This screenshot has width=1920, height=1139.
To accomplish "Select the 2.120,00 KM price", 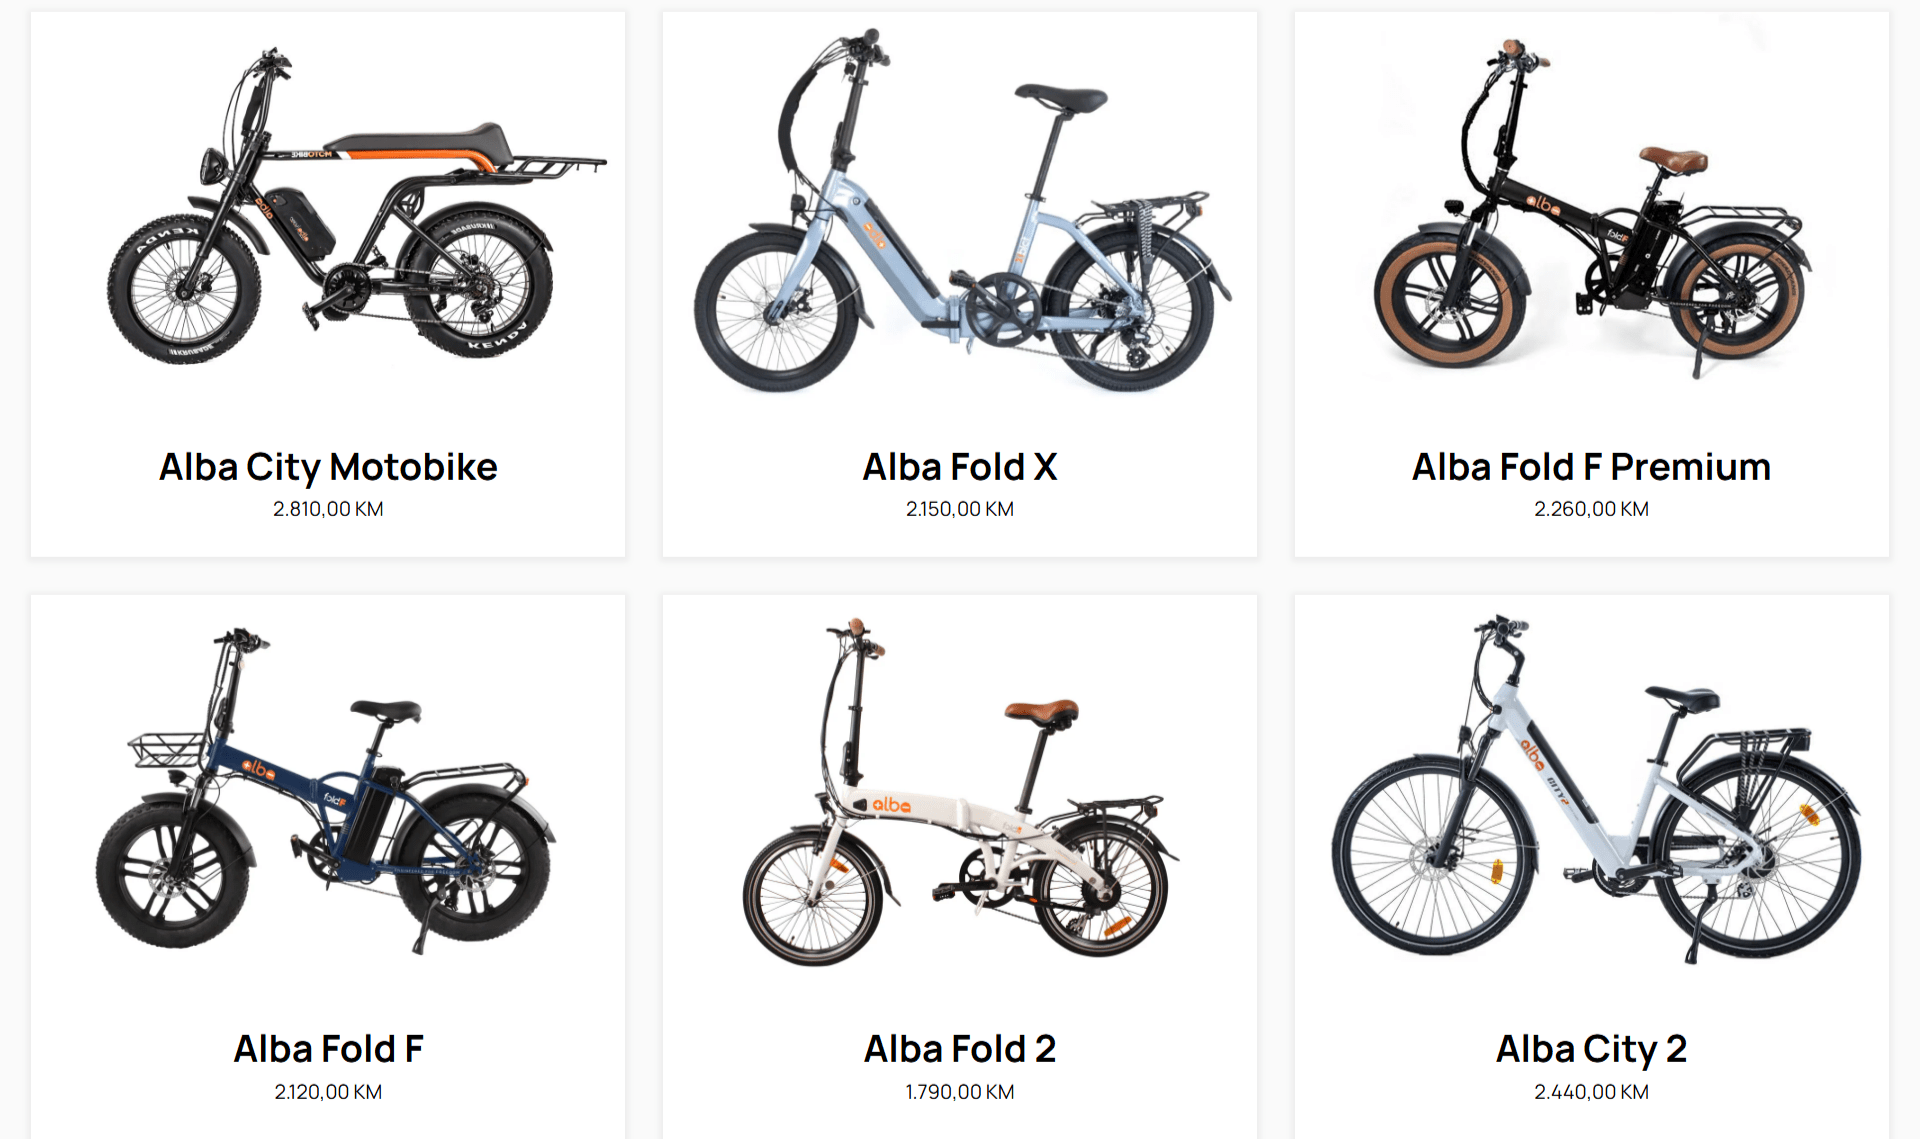I will (328, 1092).
